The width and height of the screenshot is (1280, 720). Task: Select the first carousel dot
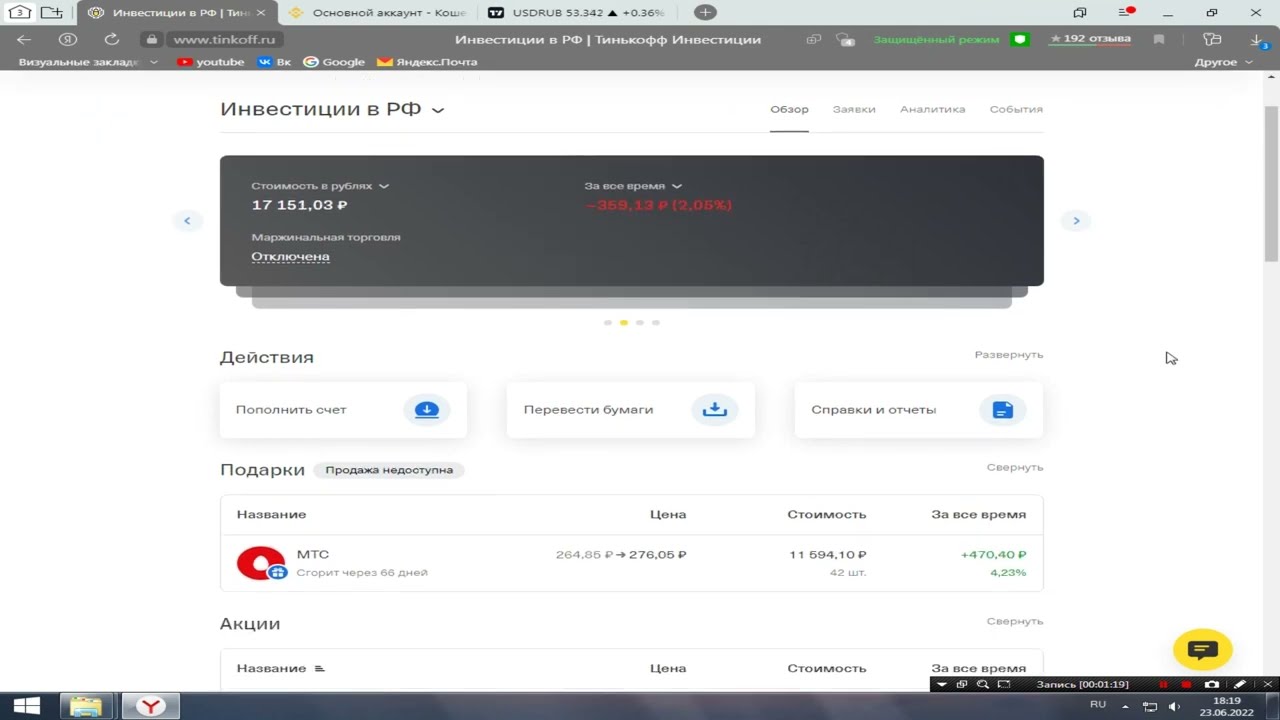608,323
